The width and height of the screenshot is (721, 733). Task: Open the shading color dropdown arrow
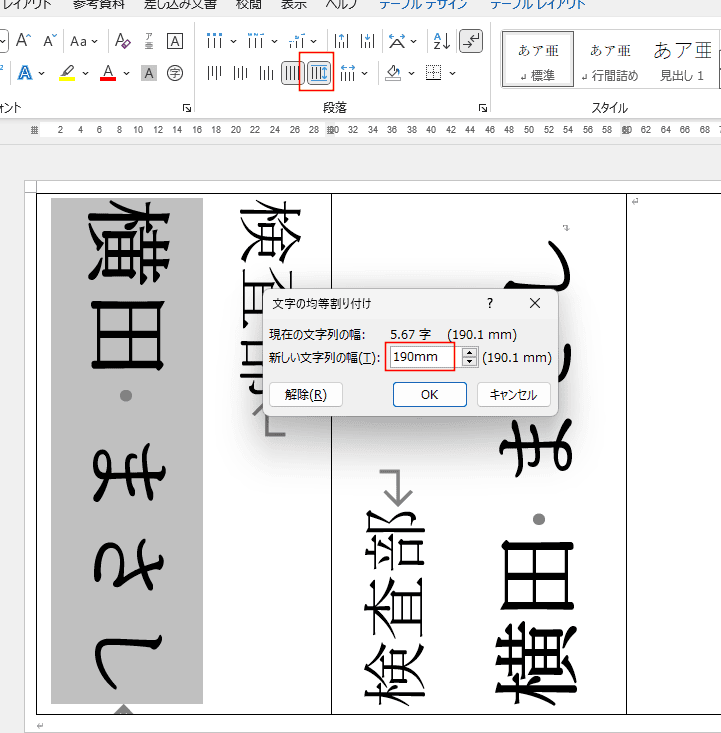[x=411, y=73]
